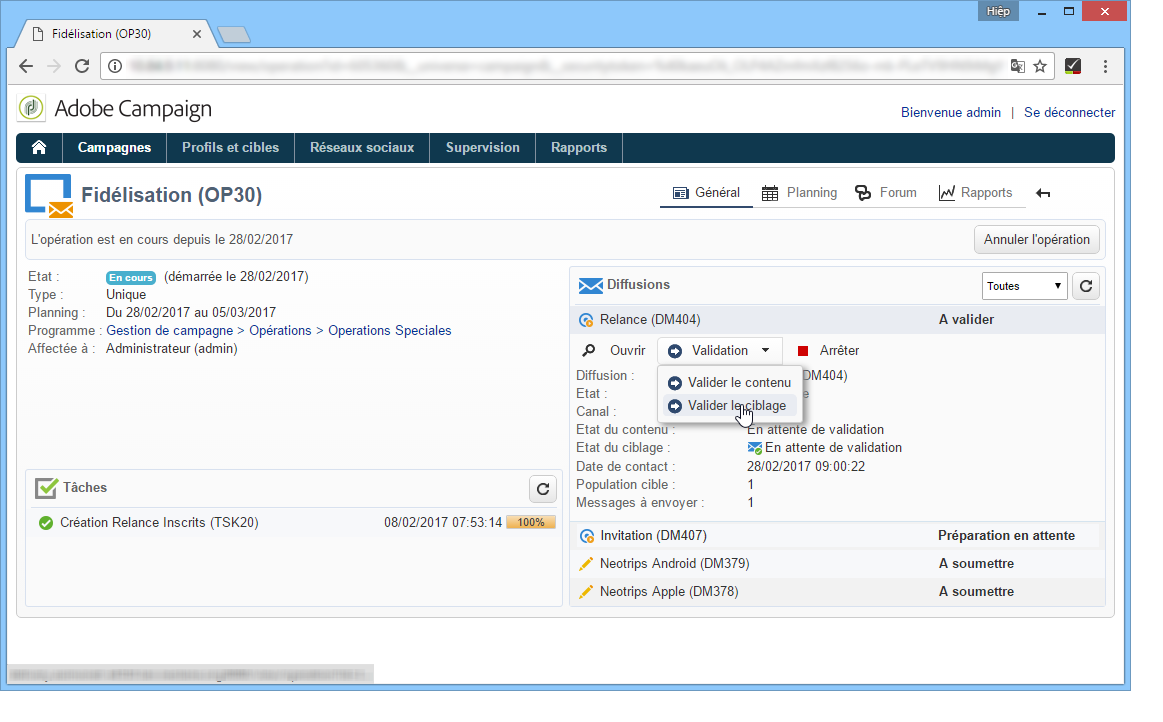Choose Valider le contenu
1163x722 pixels.
(x=729, y=383)
